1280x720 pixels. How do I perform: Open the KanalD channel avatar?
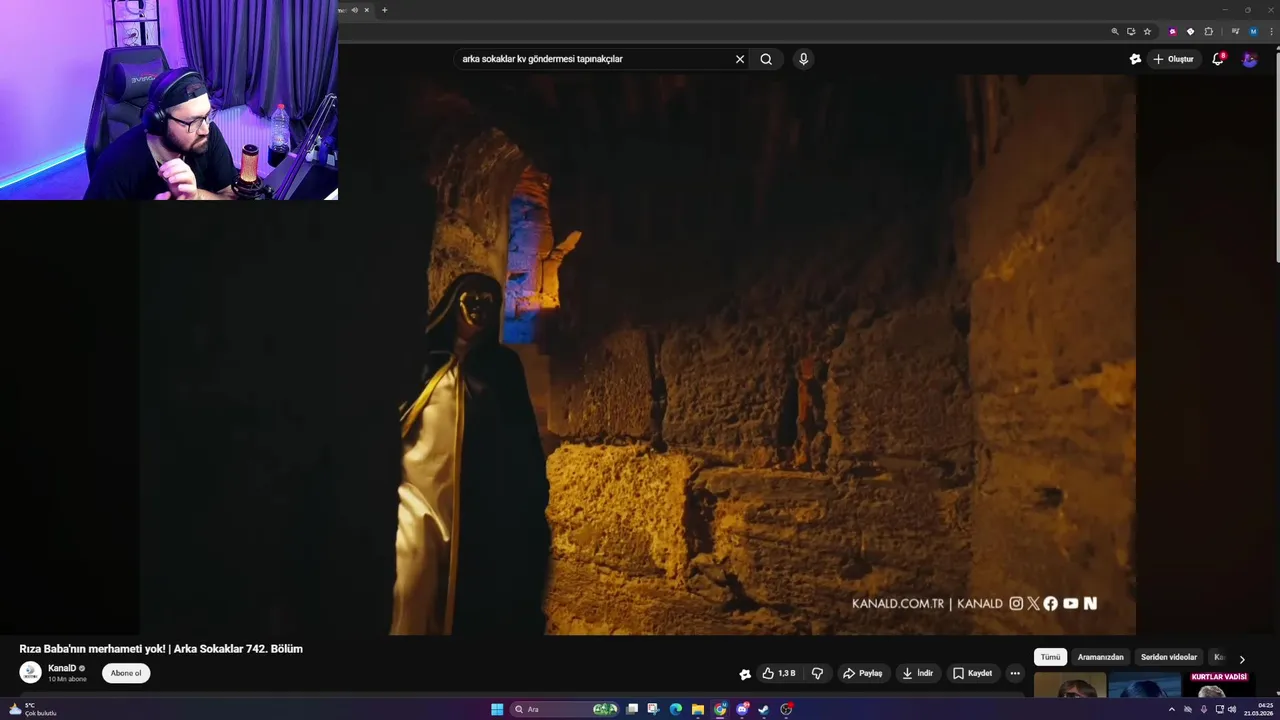30,673
